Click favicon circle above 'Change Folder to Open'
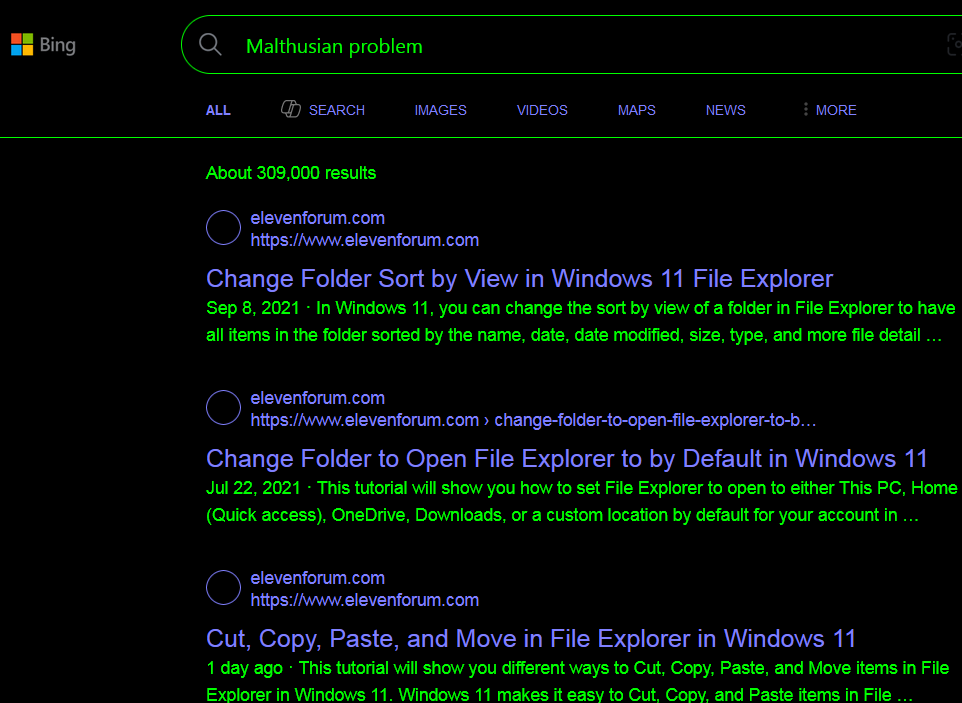 [223, 407]
